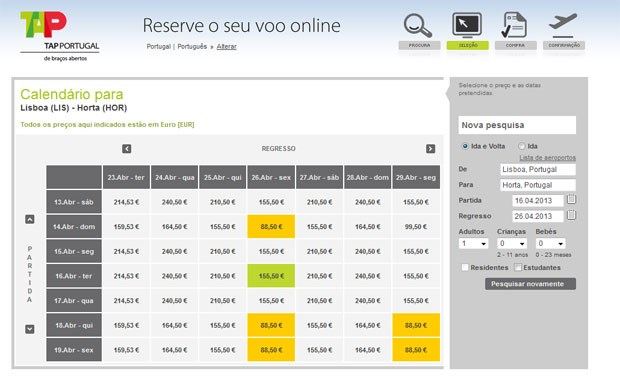Click row header 15.Abr - seg
620x377 pixels.
point(74,251)
